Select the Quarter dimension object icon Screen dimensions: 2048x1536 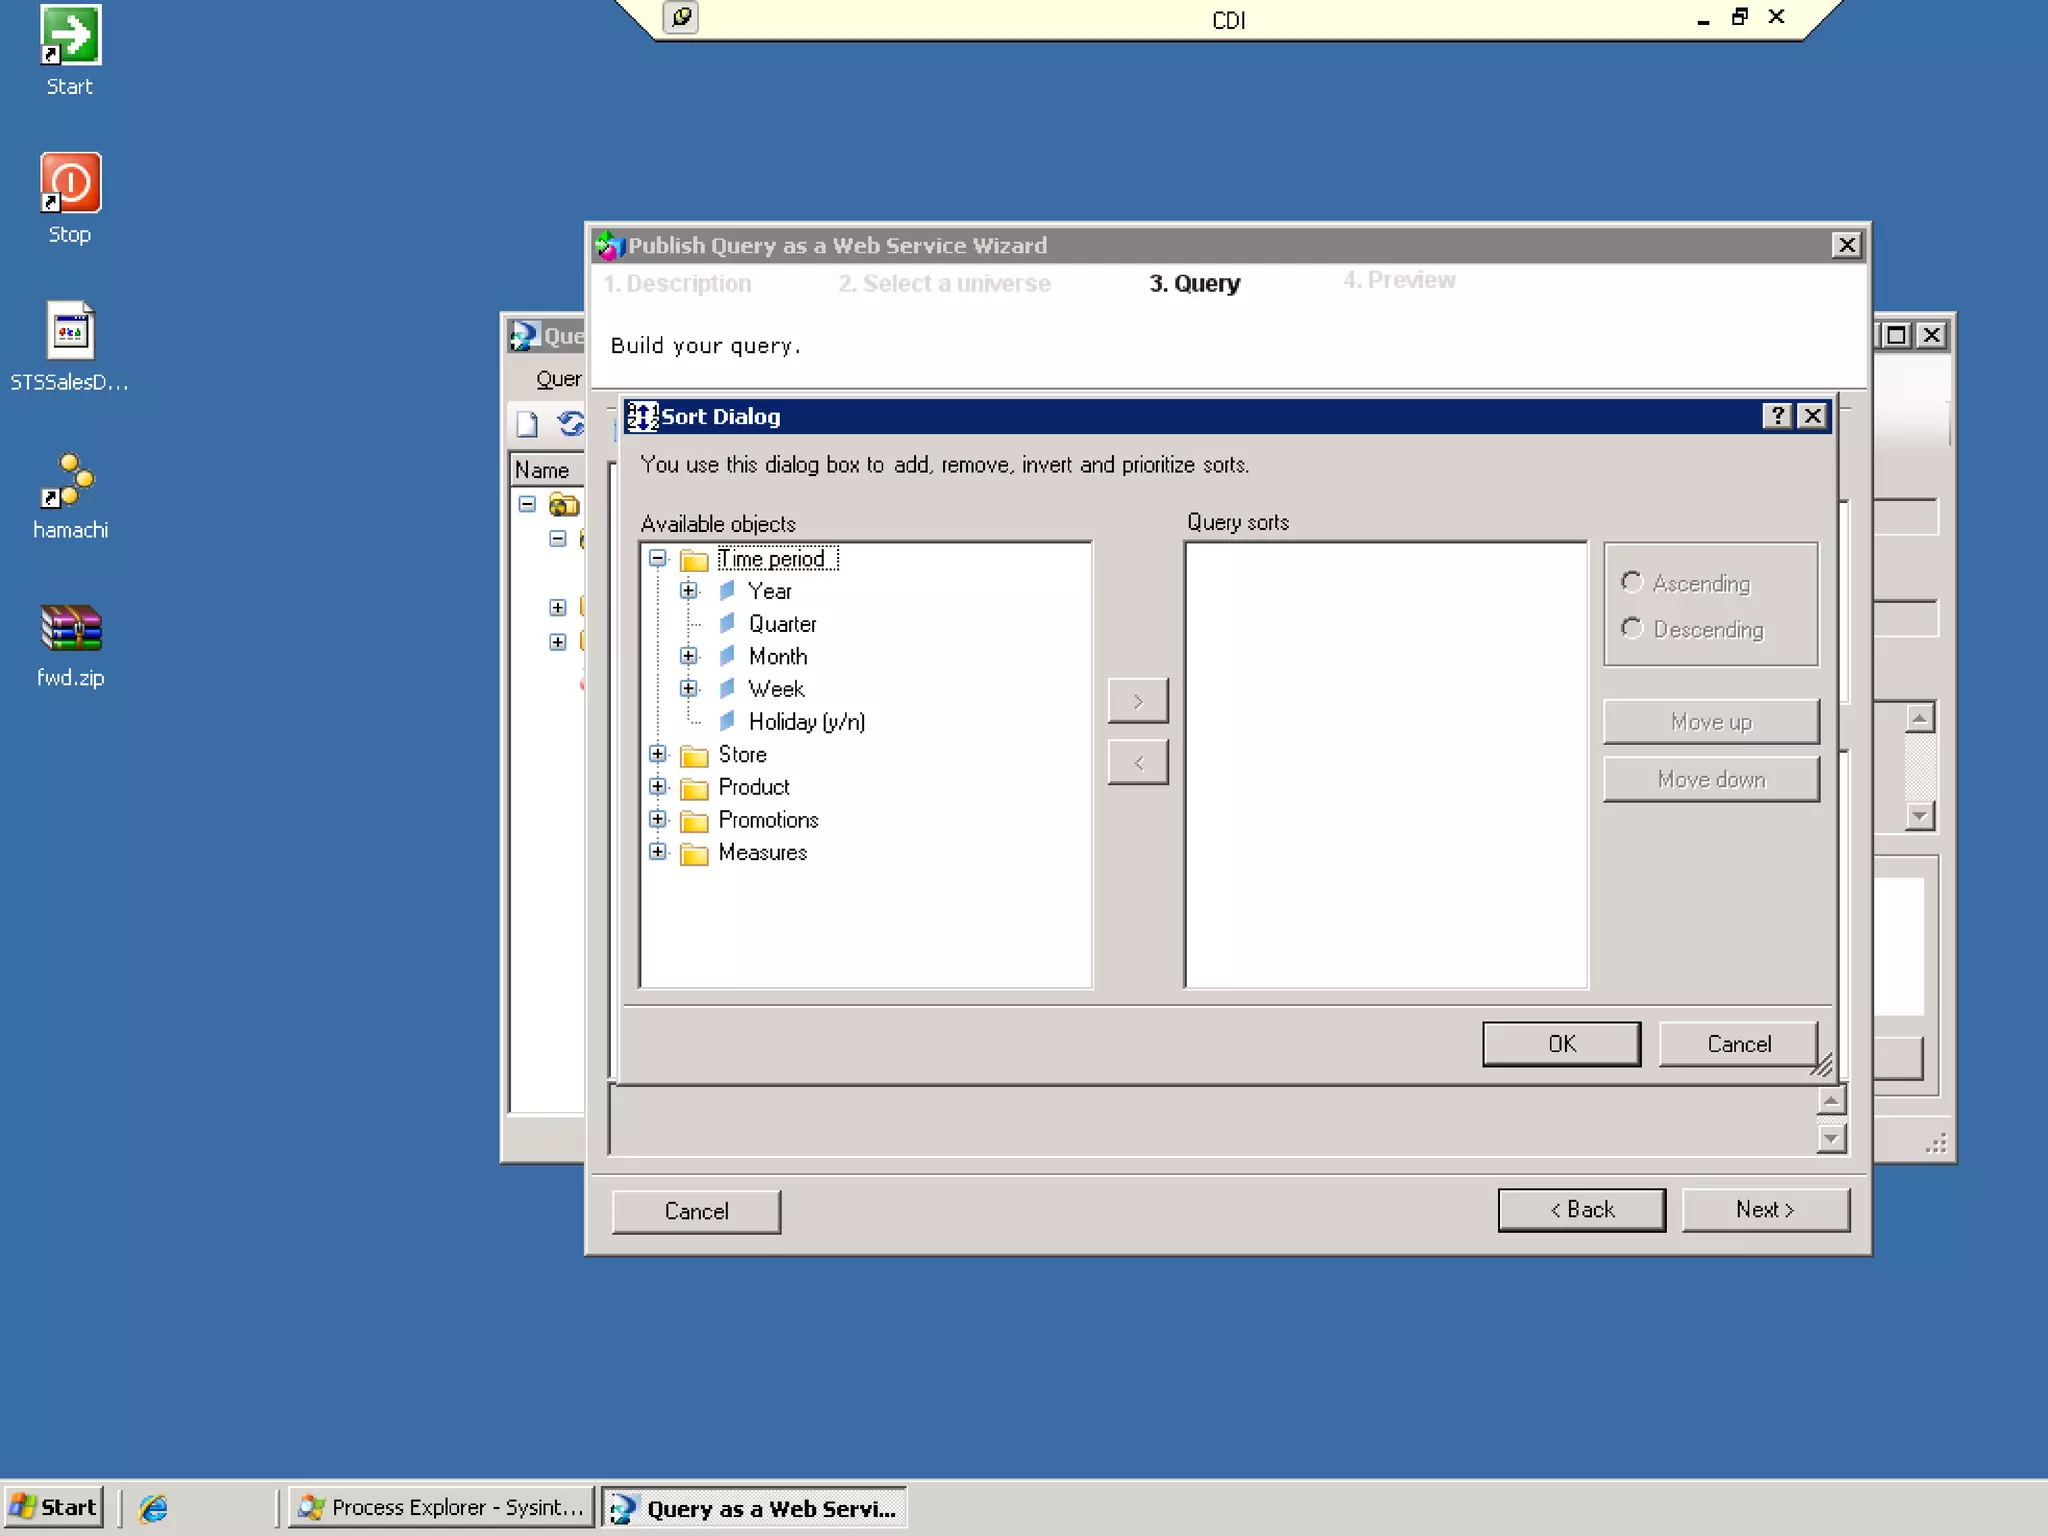[728, 624]
